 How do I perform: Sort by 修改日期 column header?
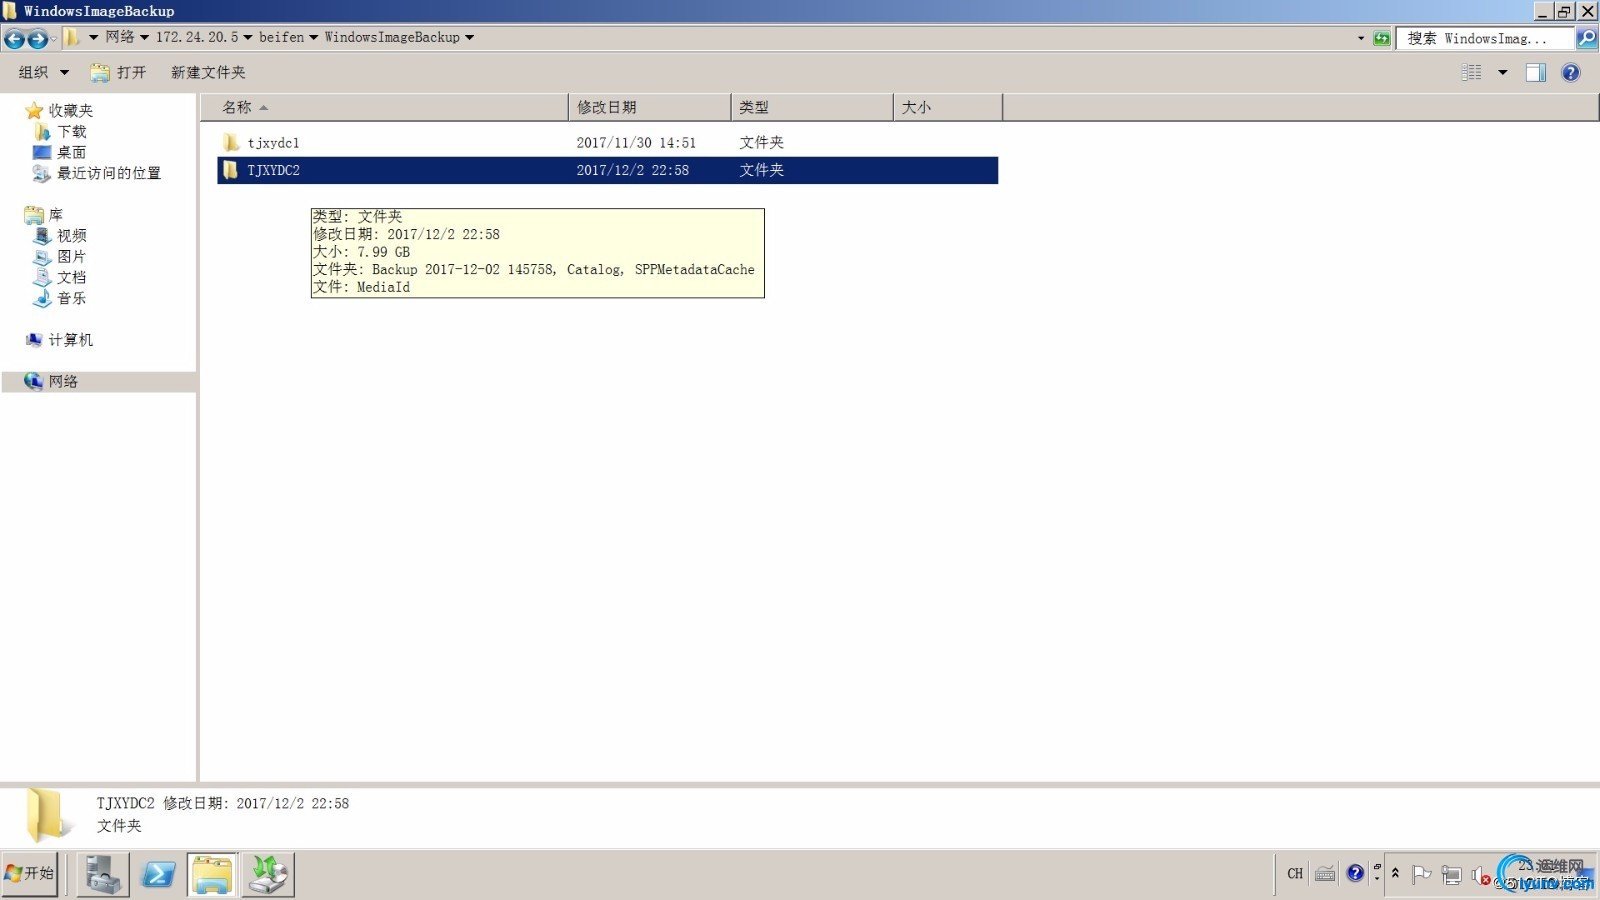[x=650, y=107]
